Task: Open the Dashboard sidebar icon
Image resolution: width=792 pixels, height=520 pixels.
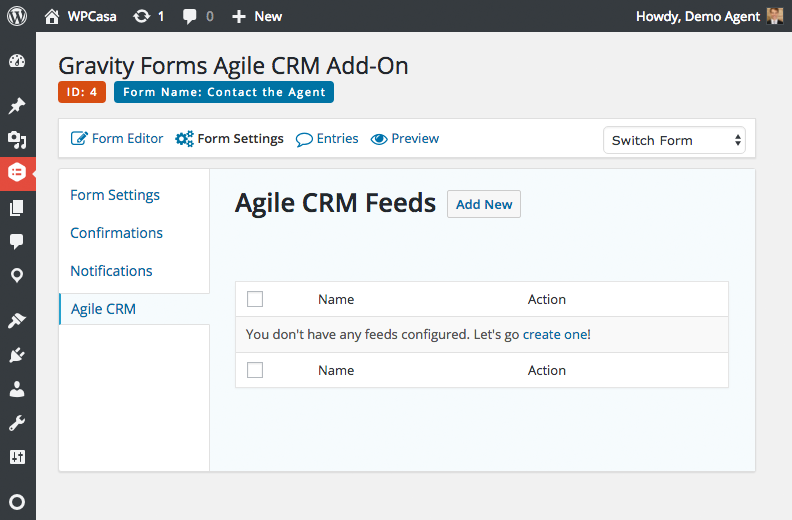Action: point(17,61)
